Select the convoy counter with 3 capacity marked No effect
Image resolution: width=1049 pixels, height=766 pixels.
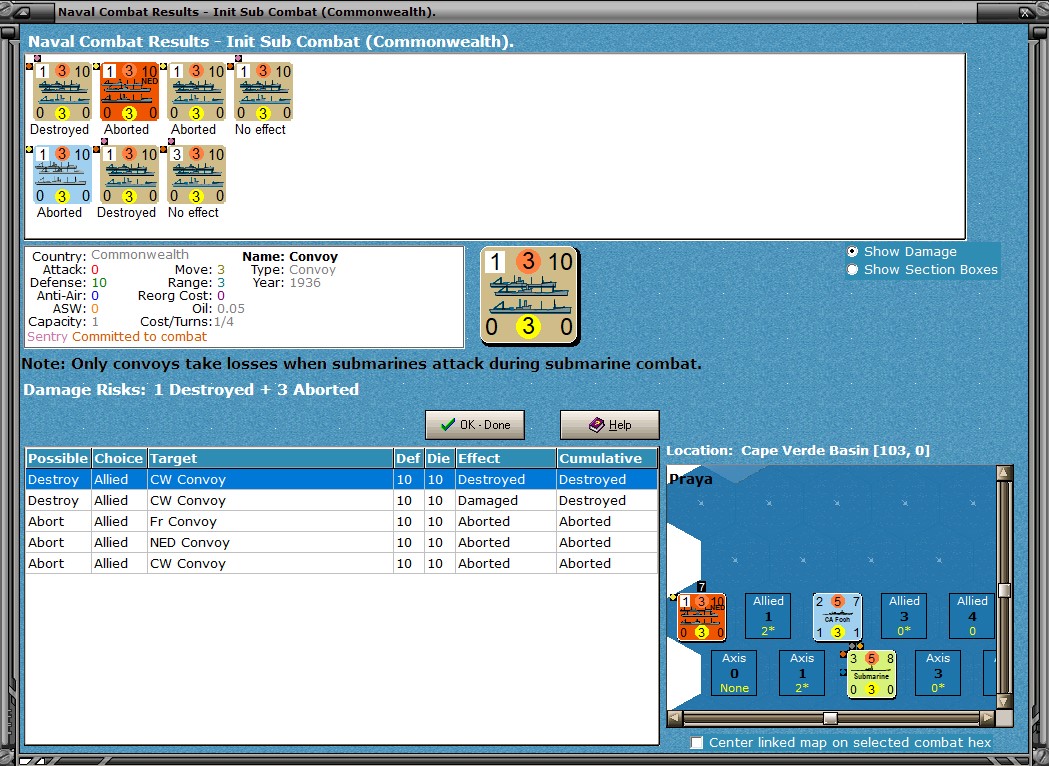coord(196,175)
